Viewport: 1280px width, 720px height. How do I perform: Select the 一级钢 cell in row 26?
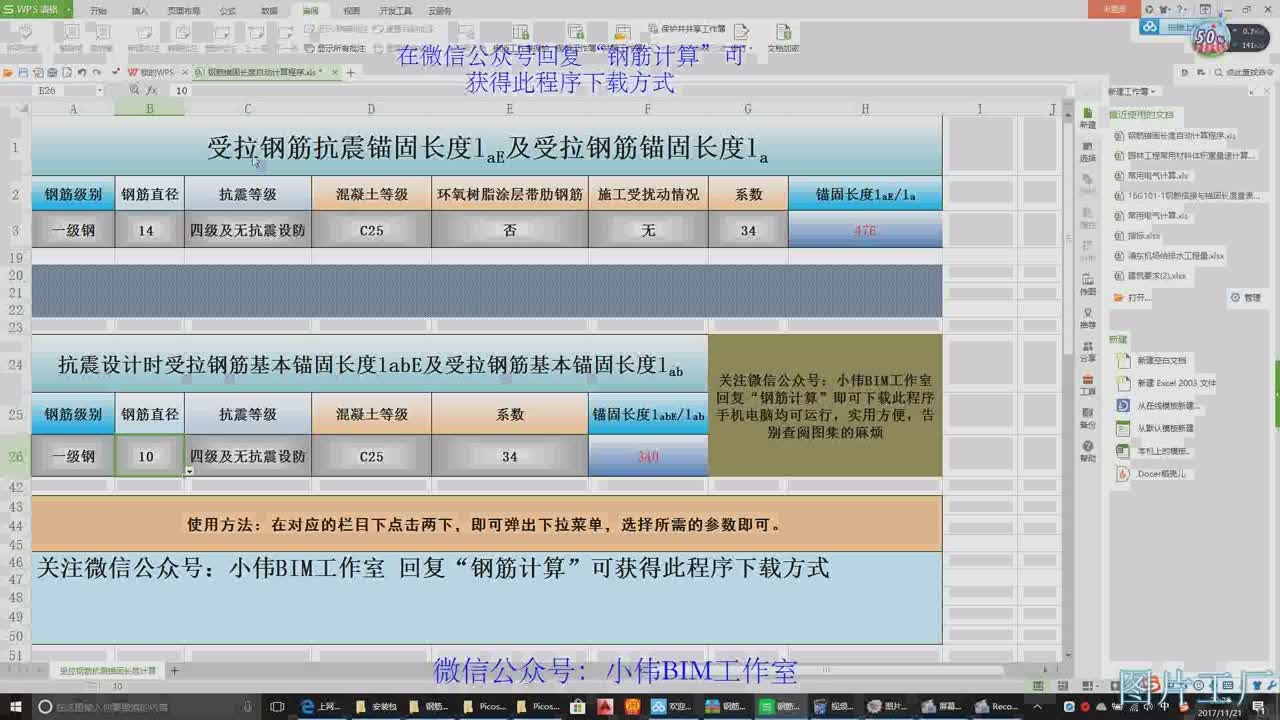click(x=73, y=456)
